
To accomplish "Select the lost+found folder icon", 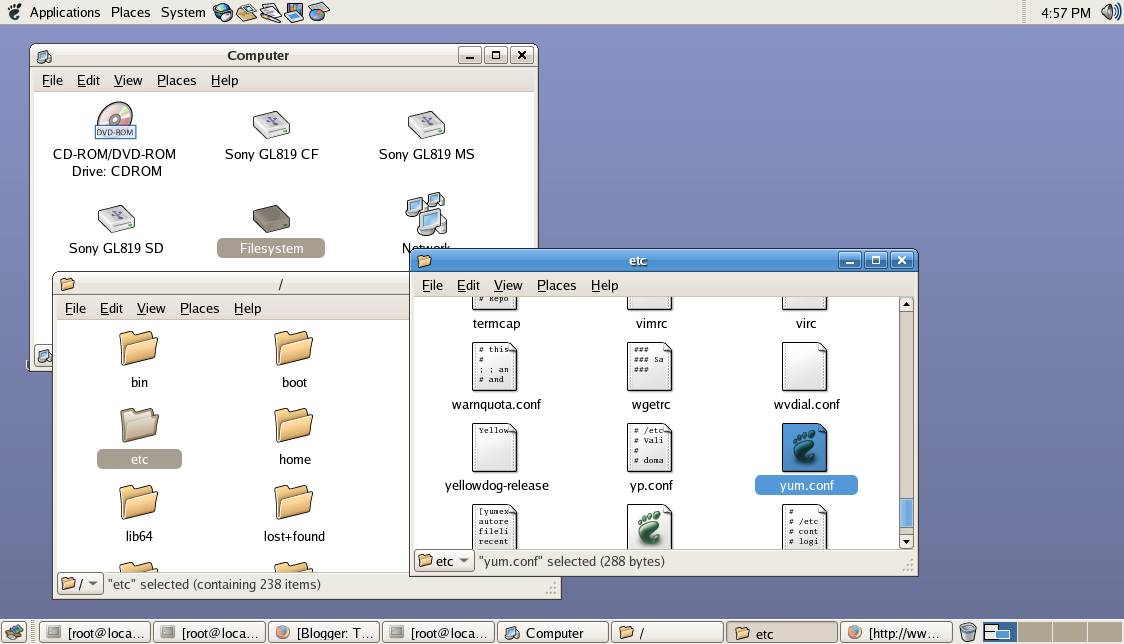I will (294, 502).
